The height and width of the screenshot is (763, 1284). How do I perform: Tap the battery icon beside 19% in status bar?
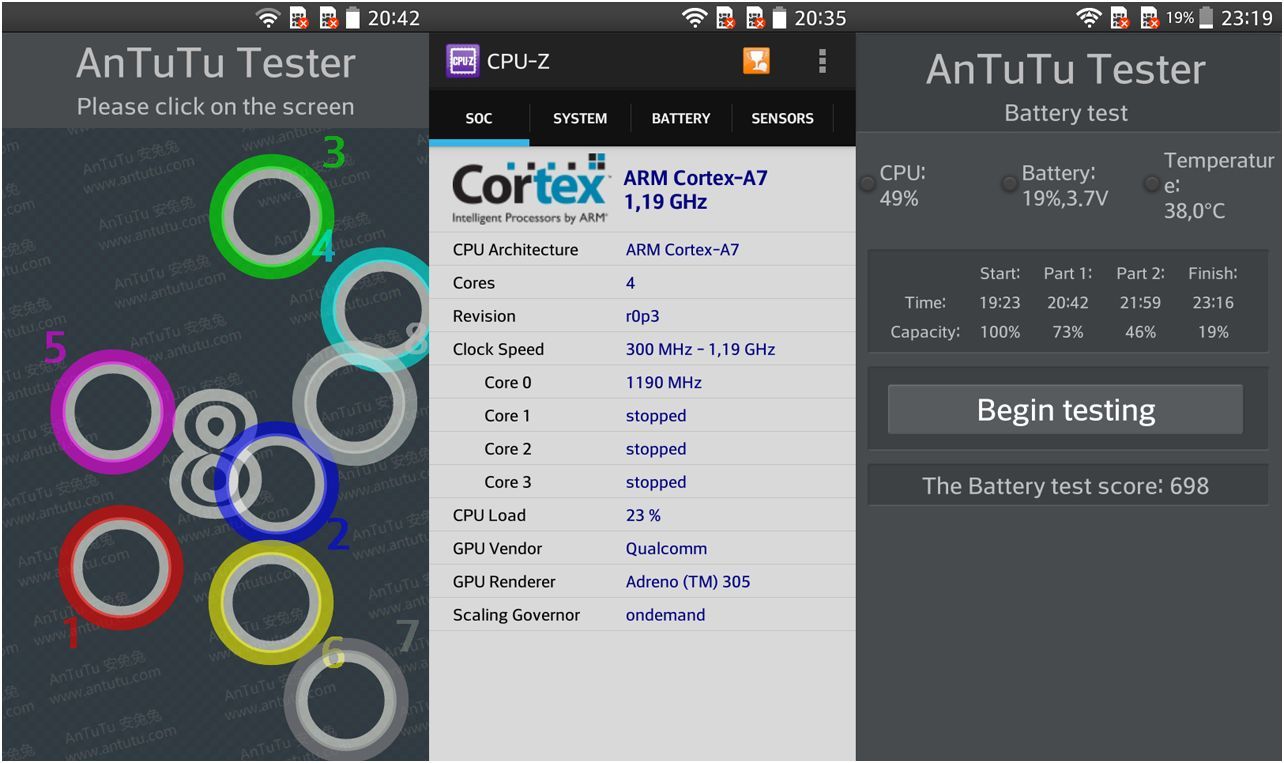[x=1208, y=18]
